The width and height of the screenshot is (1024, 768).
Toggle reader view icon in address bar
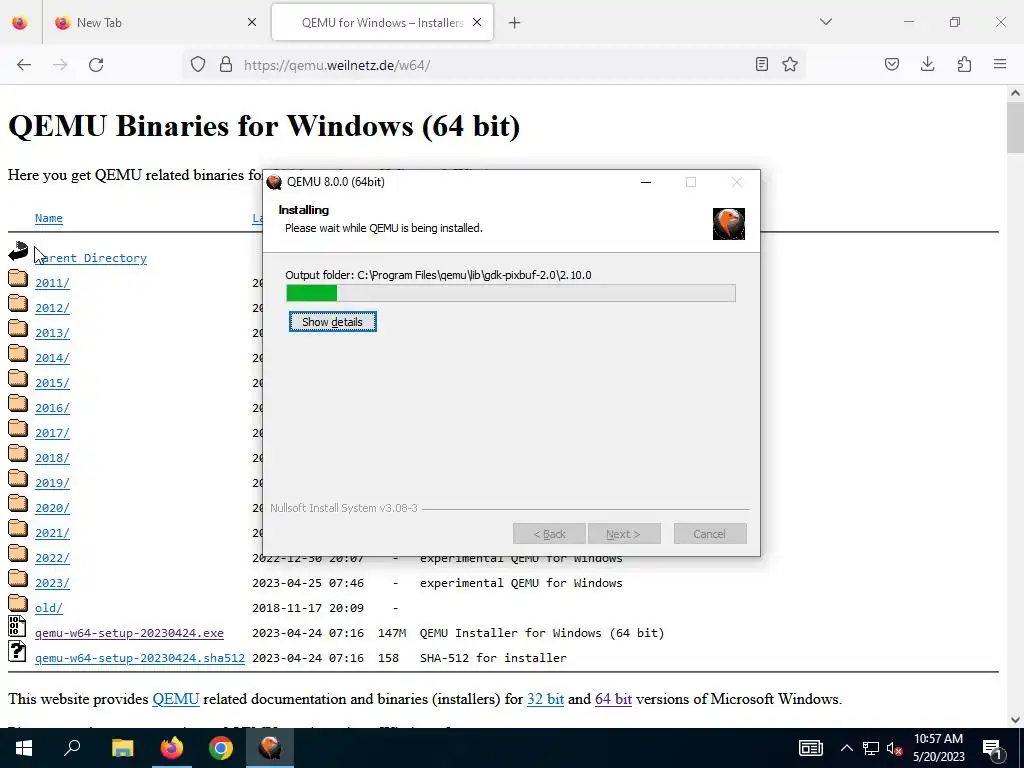[761, 64]
